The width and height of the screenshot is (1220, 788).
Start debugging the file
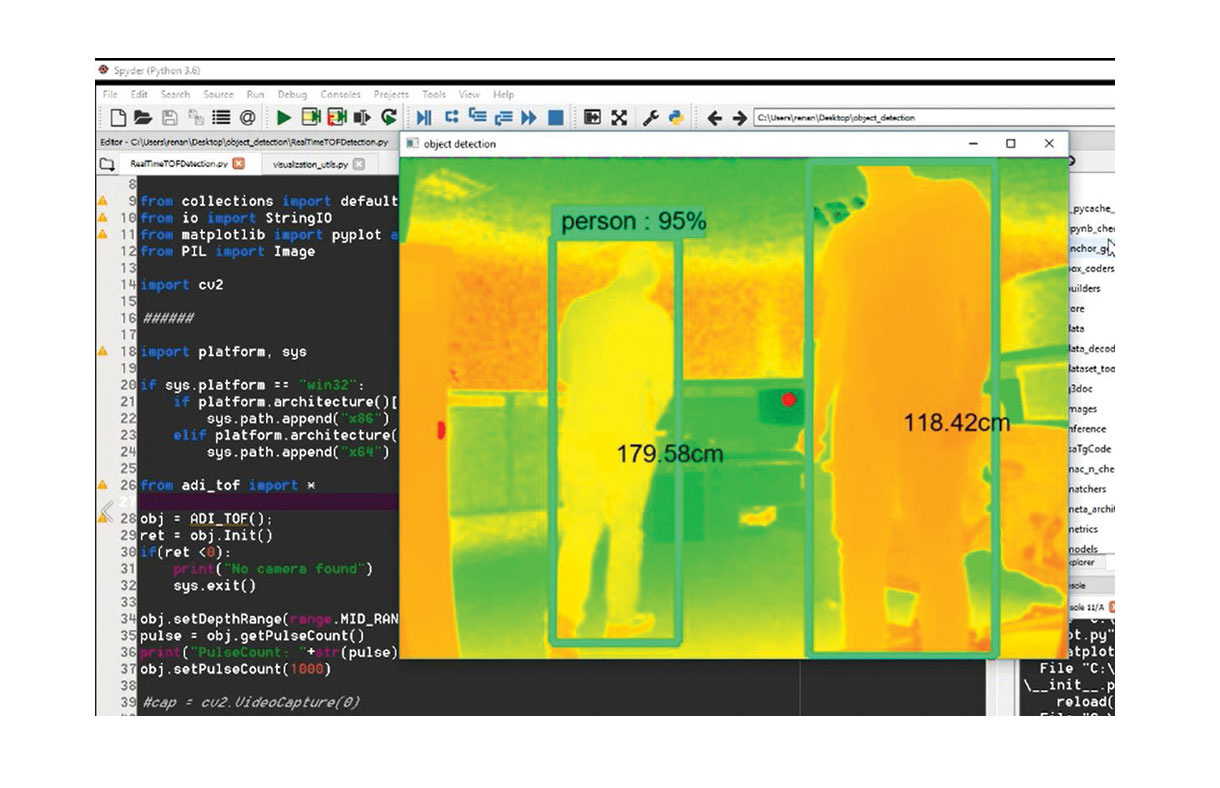click(424, 118)
